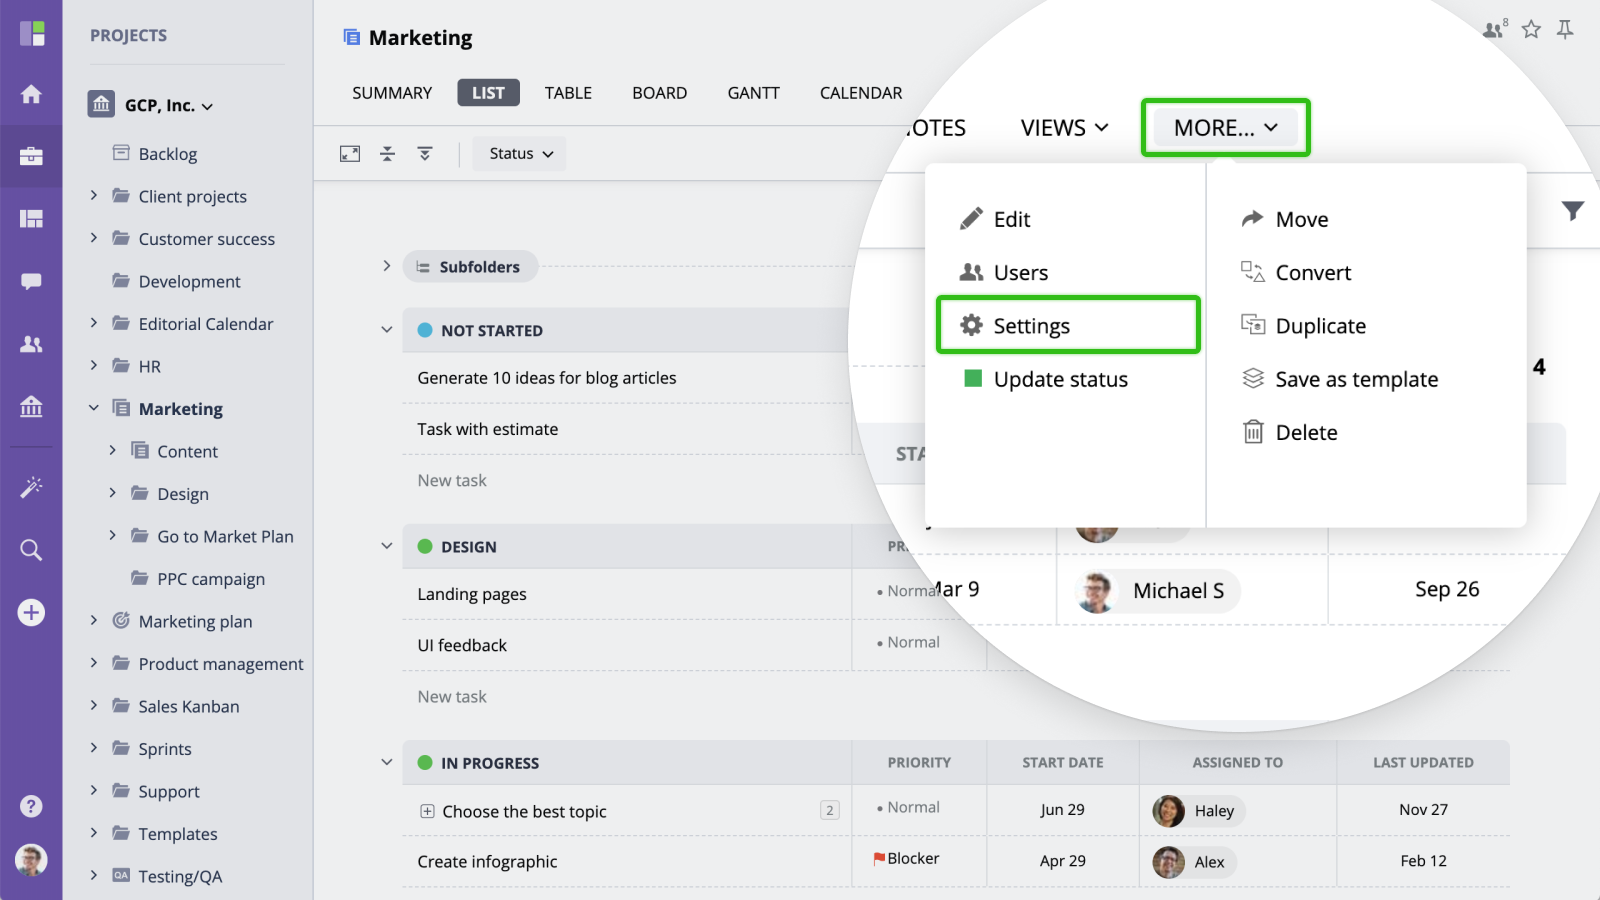Image resolution: width=1600 pixels, height=900 pixels.
Task: Click the subtask count badge showing 2
Action: [x=830, y=810]
